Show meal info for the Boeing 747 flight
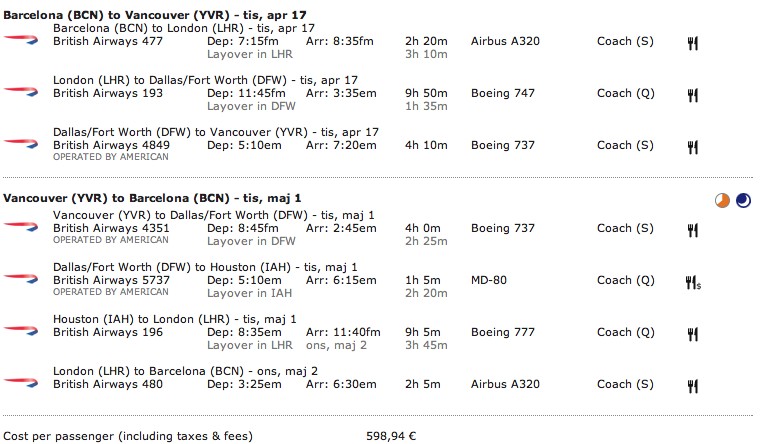This screenshot has height=444, width=760. (691, 94)
